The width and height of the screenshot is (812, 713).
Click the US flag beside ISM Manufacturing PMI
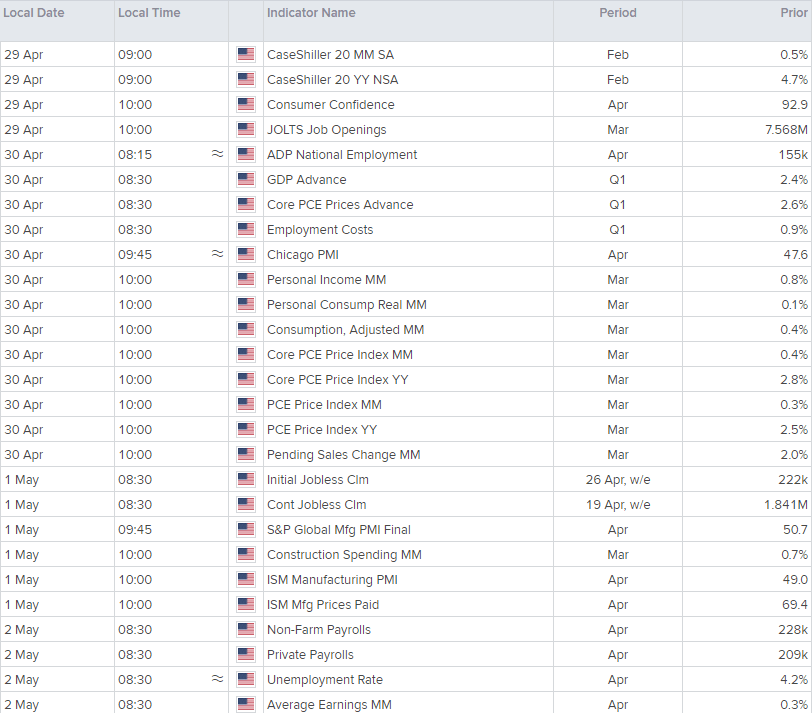tap(246, 579)
